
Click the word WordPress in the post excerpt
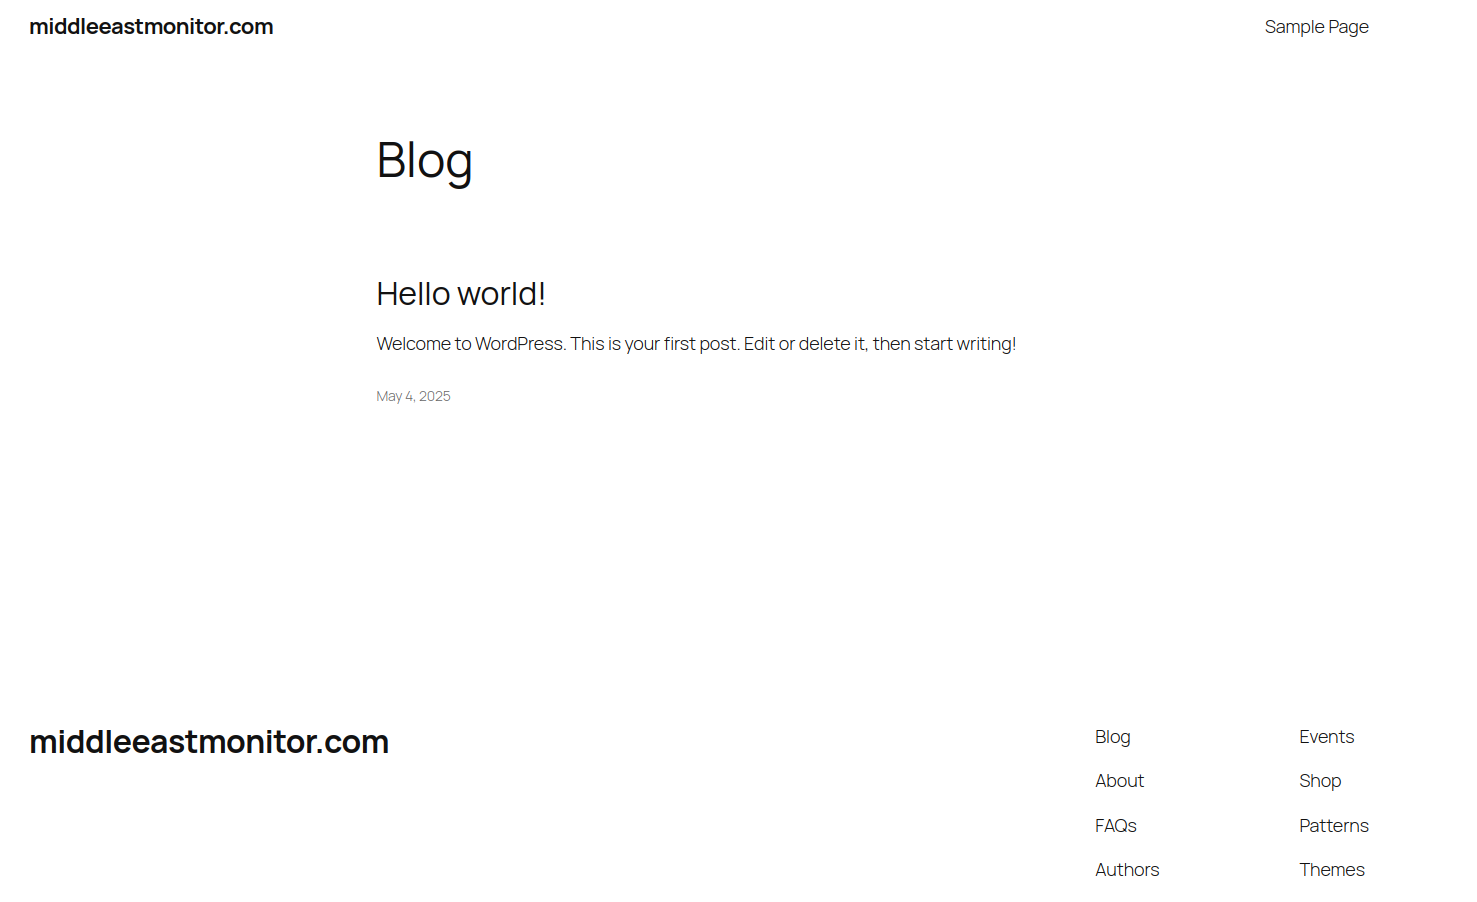click(519, 344)
